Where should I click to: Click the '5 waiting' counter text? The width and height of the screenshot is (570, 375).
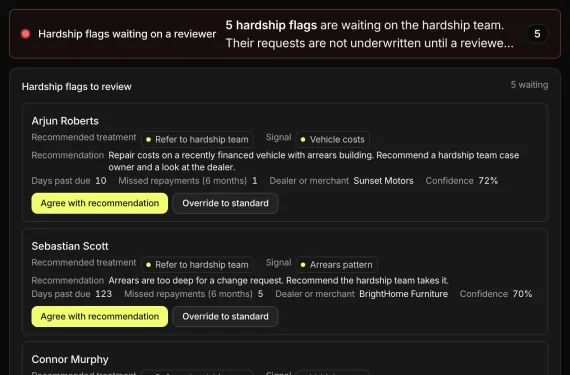click(529, 85)
